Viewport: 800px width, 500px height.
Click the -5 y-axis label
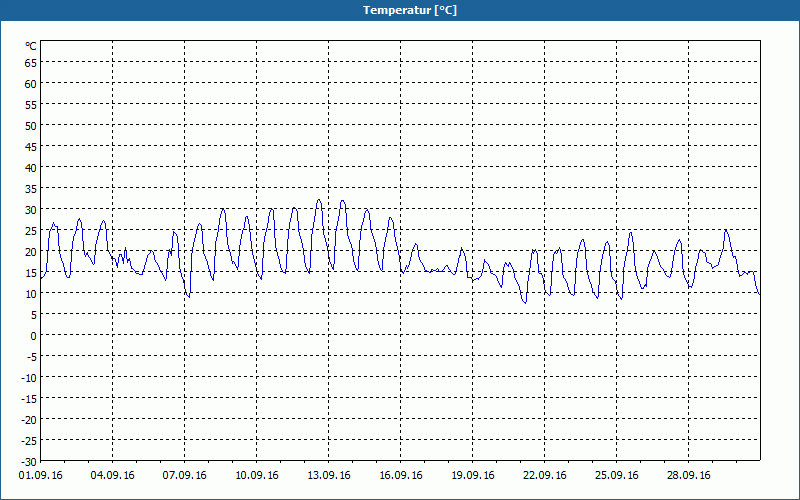tap(32, 357)
